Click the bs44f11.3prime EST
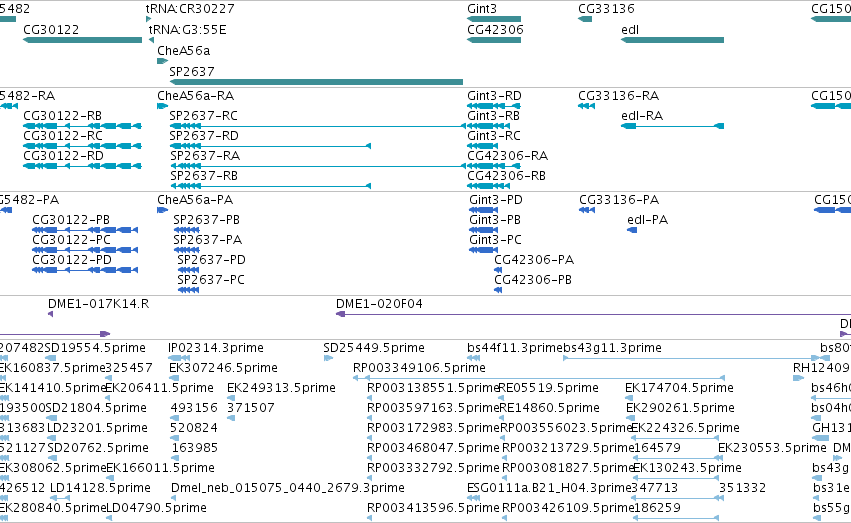The width and height of the screenshot is (851, 523). click(x=473, y=358)
